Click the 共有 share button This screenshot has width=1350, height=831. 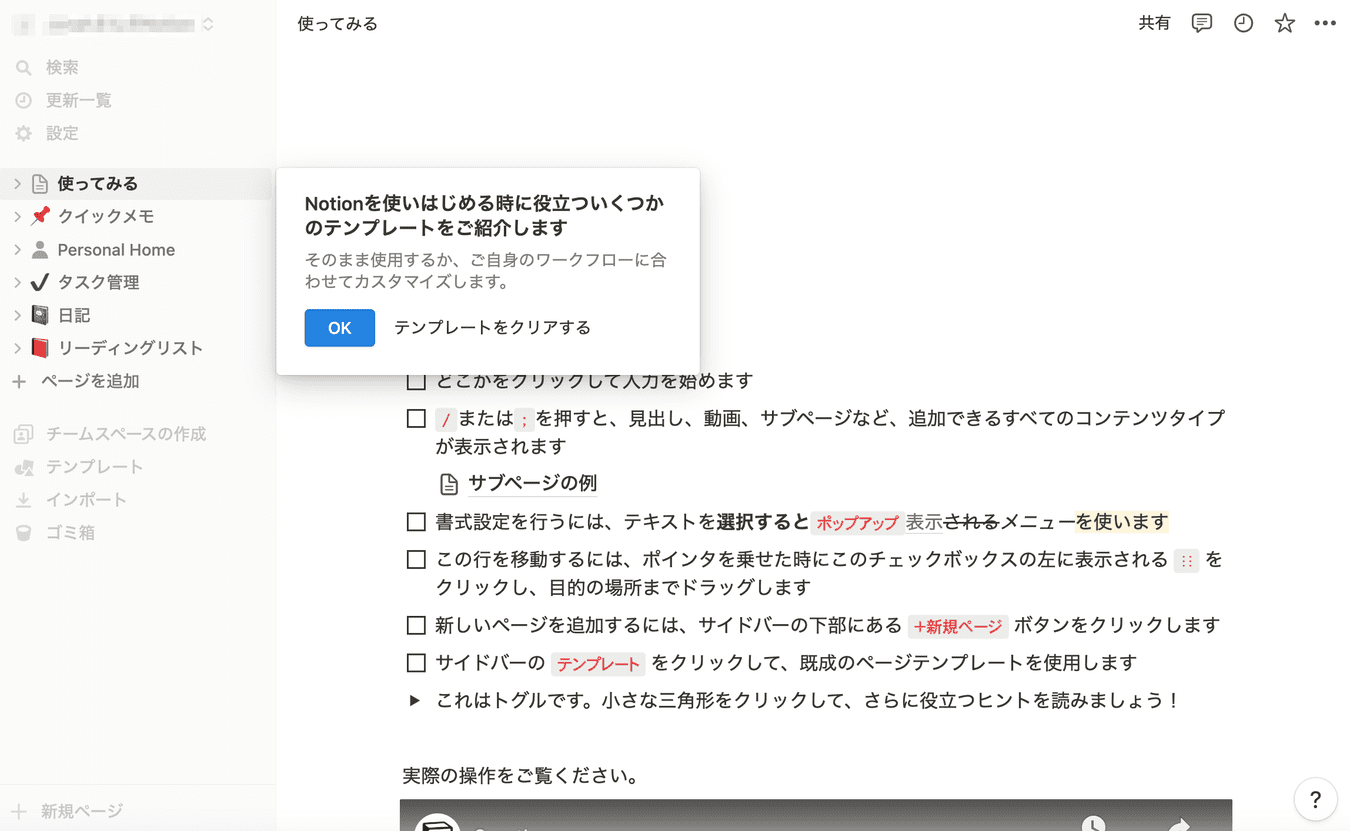point(1154,23)
